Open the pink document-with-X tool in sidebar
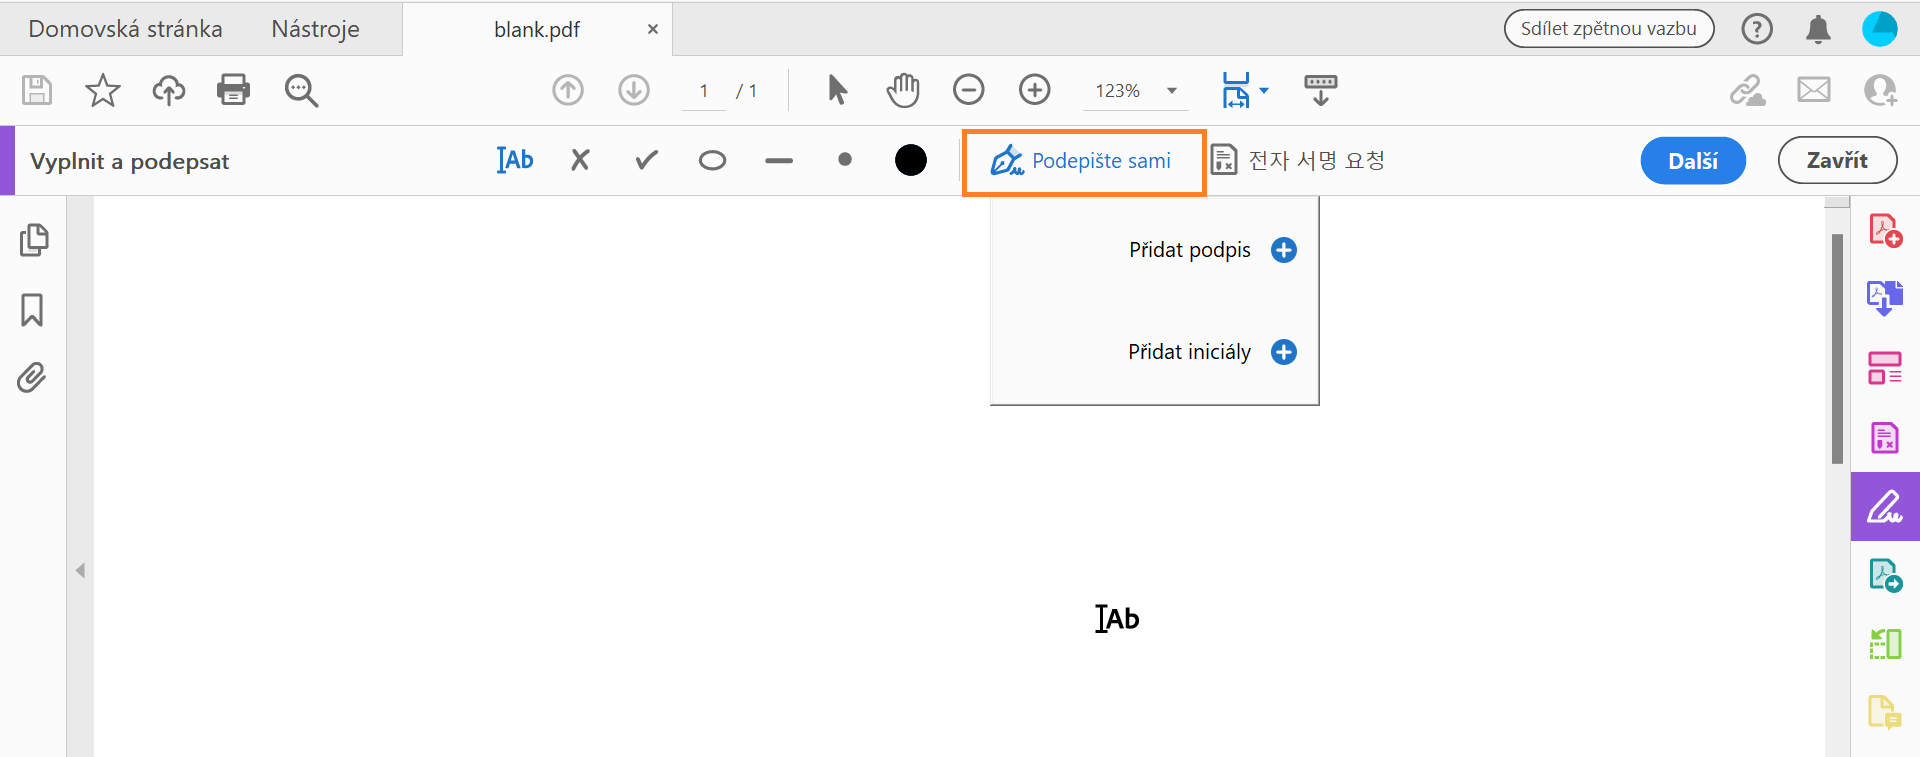Screen dimensions: 1920x757 point(1885,437)
